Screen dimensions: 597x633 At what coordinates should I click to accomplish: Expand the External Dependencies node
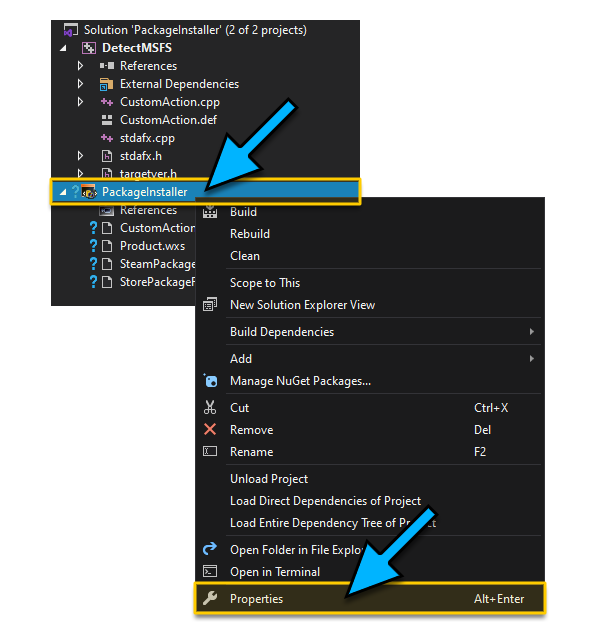80,84
